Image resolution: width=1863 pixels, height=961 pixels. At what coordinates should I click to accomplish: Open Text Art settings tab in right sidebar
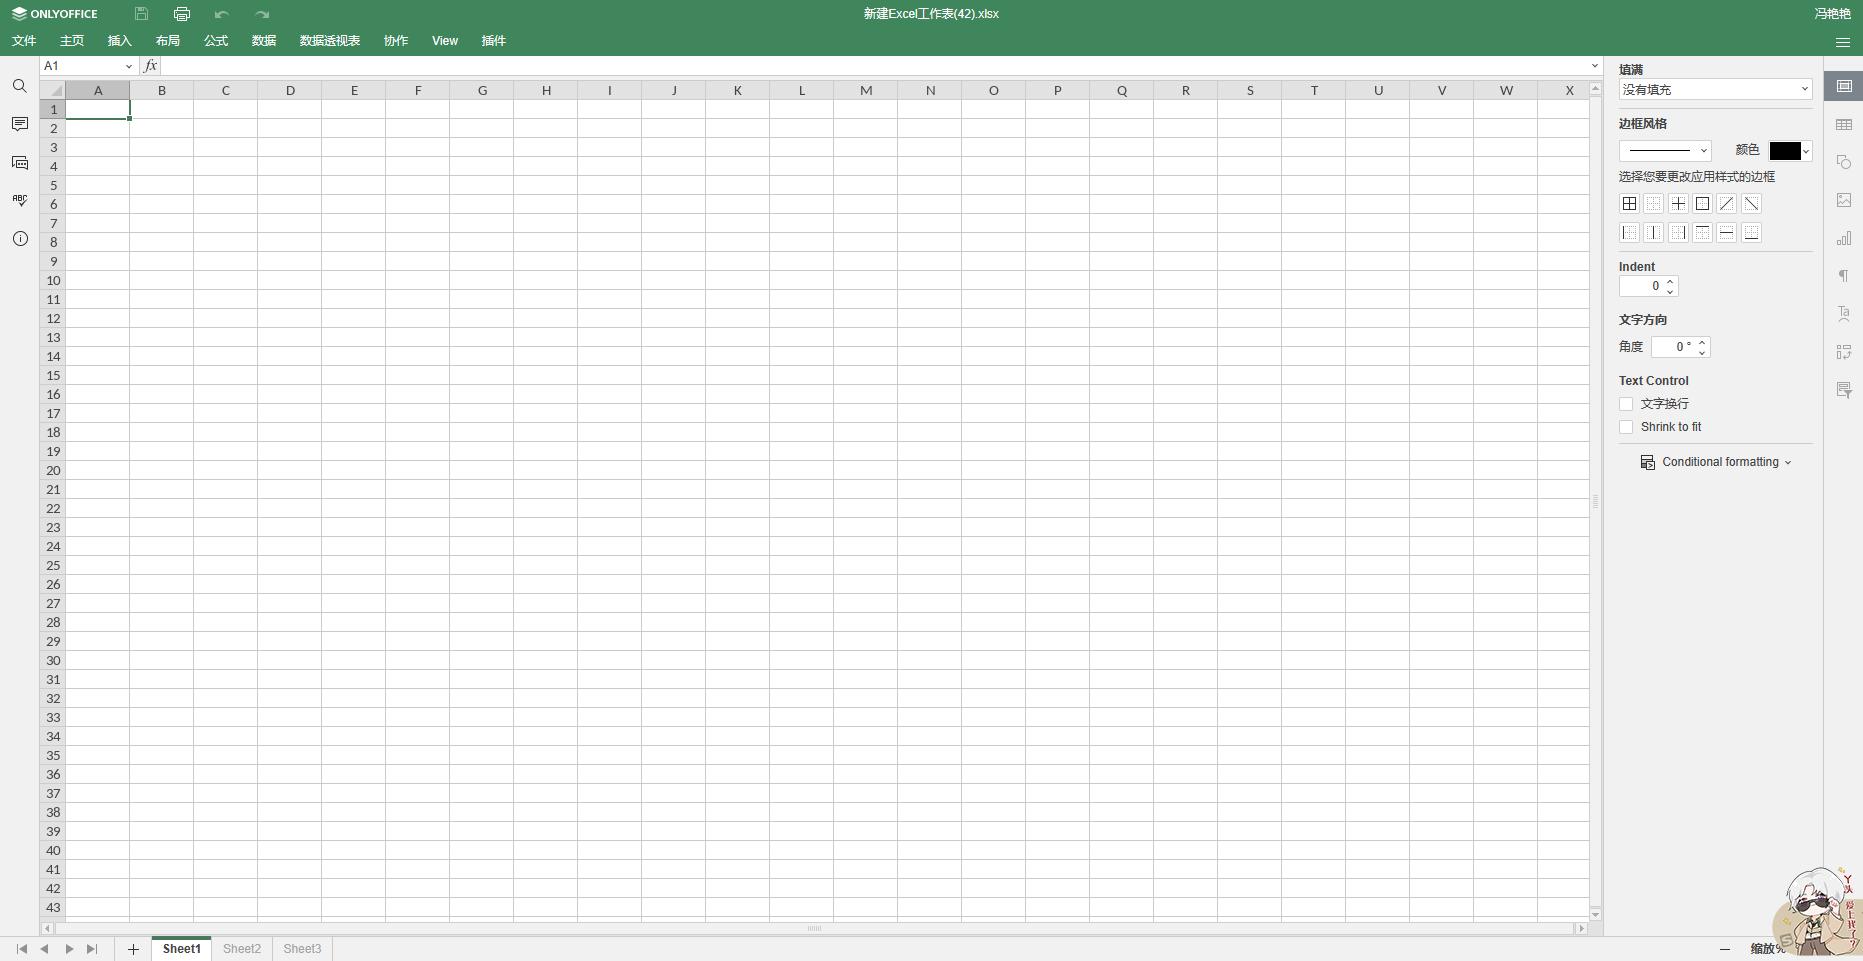[x=1844, y=314]
